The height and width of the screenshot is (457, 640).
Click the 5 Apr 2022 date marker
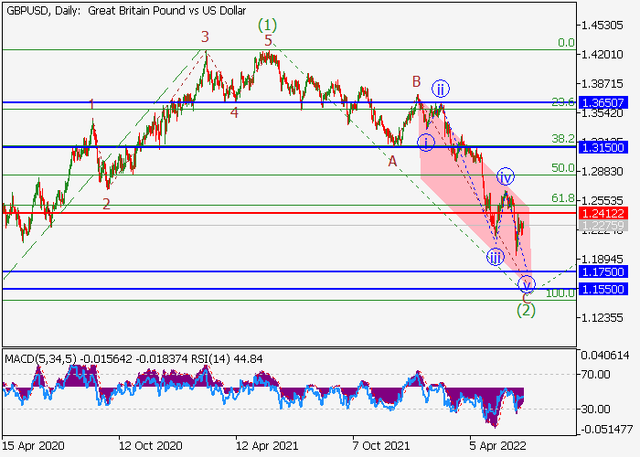point(500,438)
